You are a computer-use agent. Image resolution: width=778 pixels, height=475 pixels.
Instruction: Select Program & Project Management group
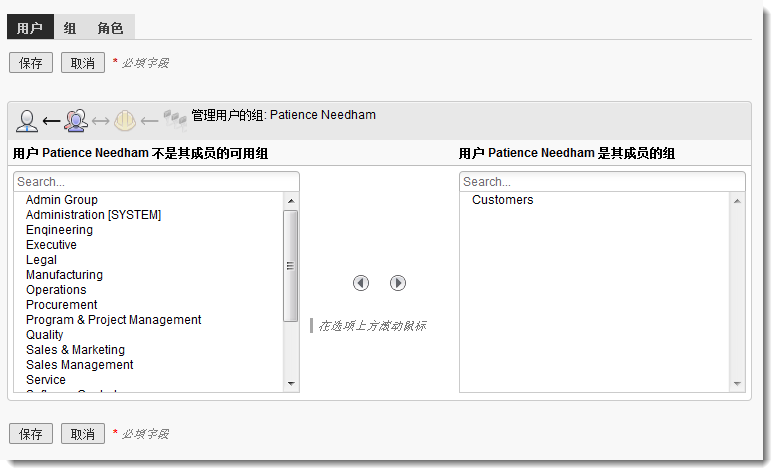(x=114, y=320)
